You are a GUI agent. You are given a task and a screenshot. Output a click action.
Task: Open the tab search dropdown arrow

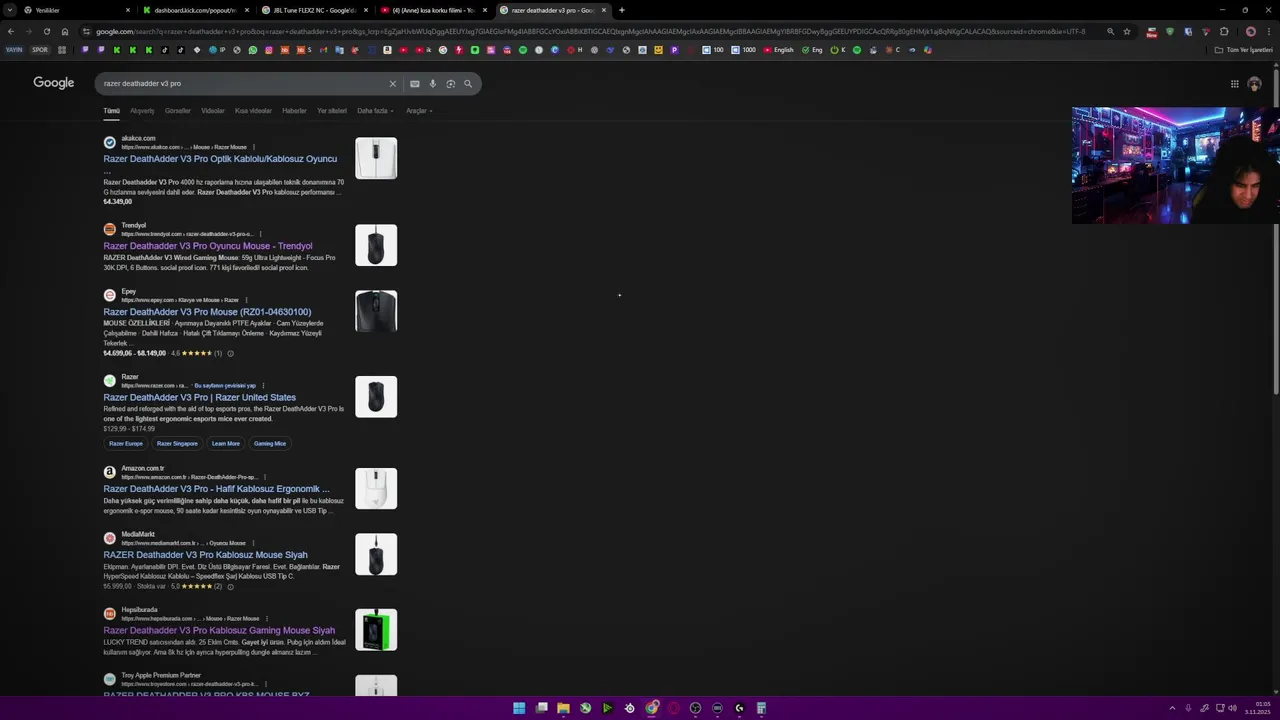[x=10, y=10]
